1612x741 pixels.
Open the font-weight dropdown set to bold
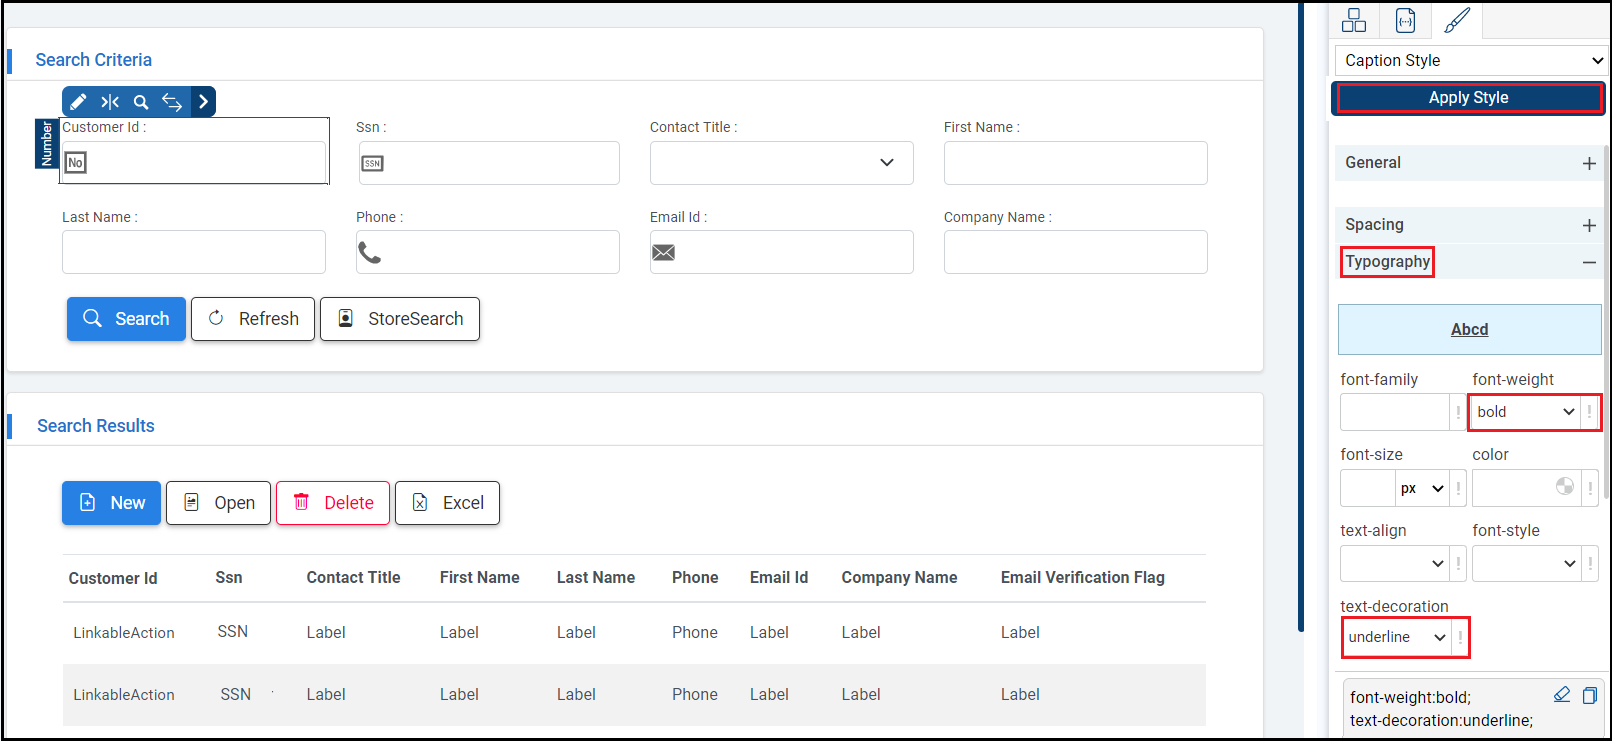1525,412
